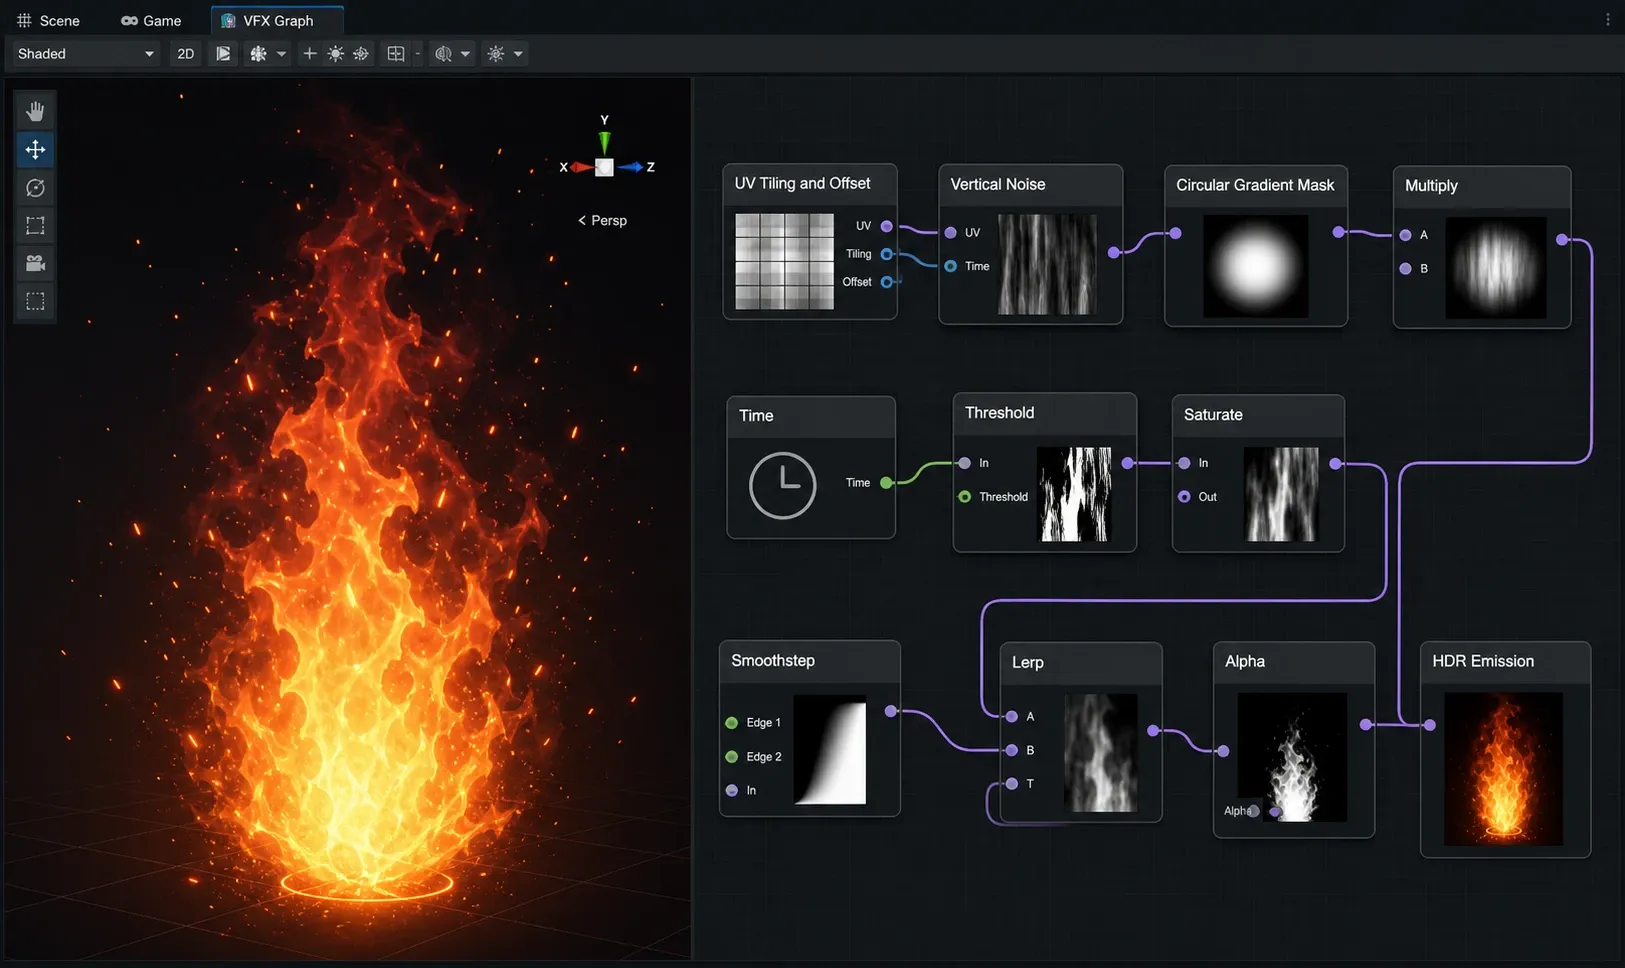Viewport: 1625px width, 968px height.
Task: Select the camera tool in left toolbar
Action: (x=35, y=263)
